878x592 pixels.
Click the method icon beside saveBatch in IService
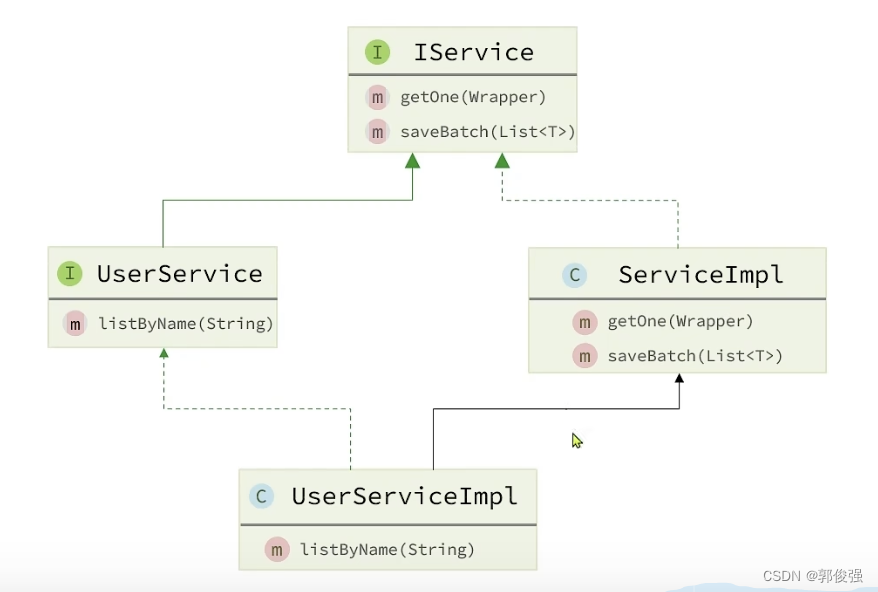click(377, 132)
